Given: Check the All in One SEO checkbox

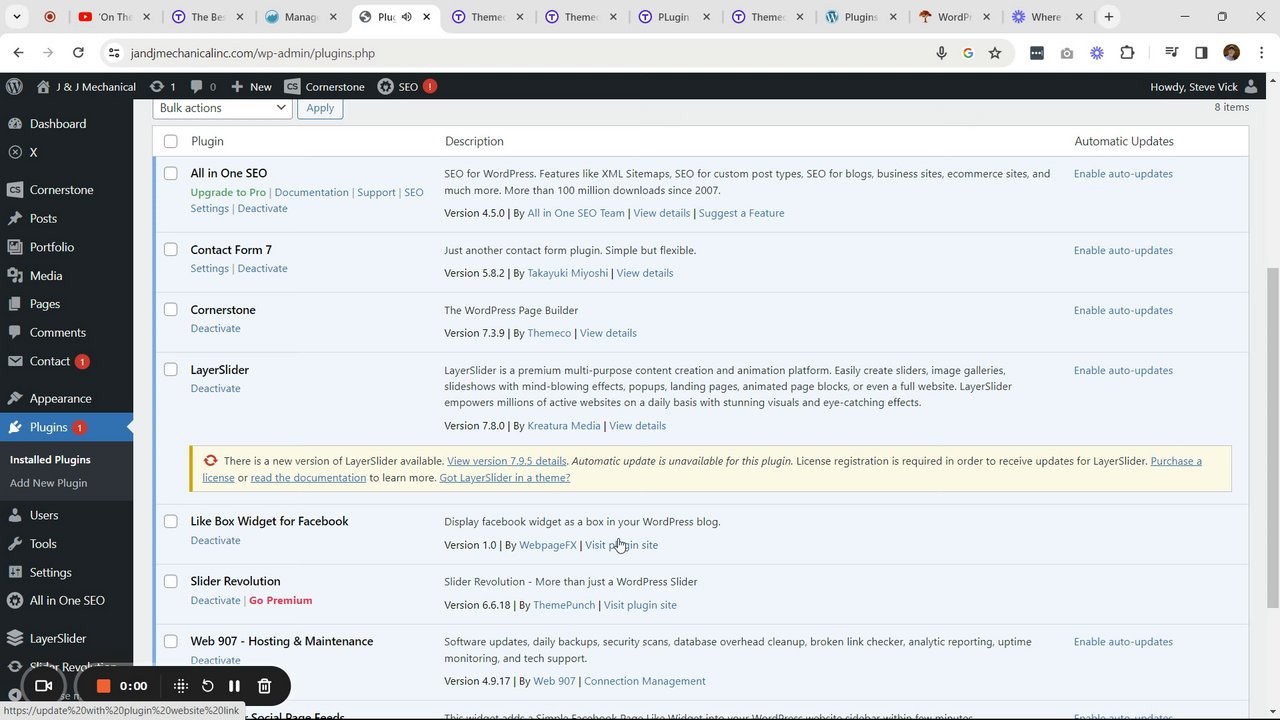Looking at the screenshot, I should point(171,173).
